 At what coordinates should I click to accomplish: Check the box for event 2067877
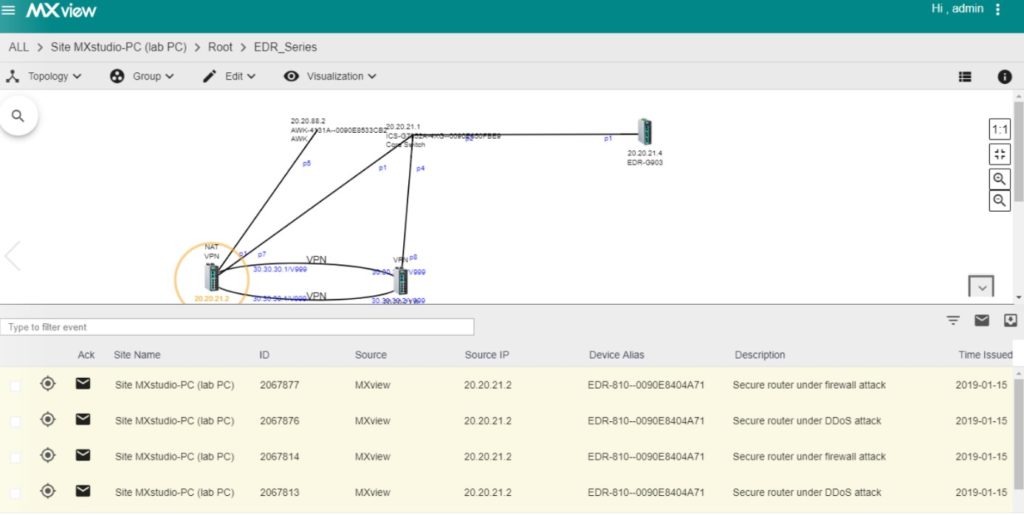pos(15,386)
